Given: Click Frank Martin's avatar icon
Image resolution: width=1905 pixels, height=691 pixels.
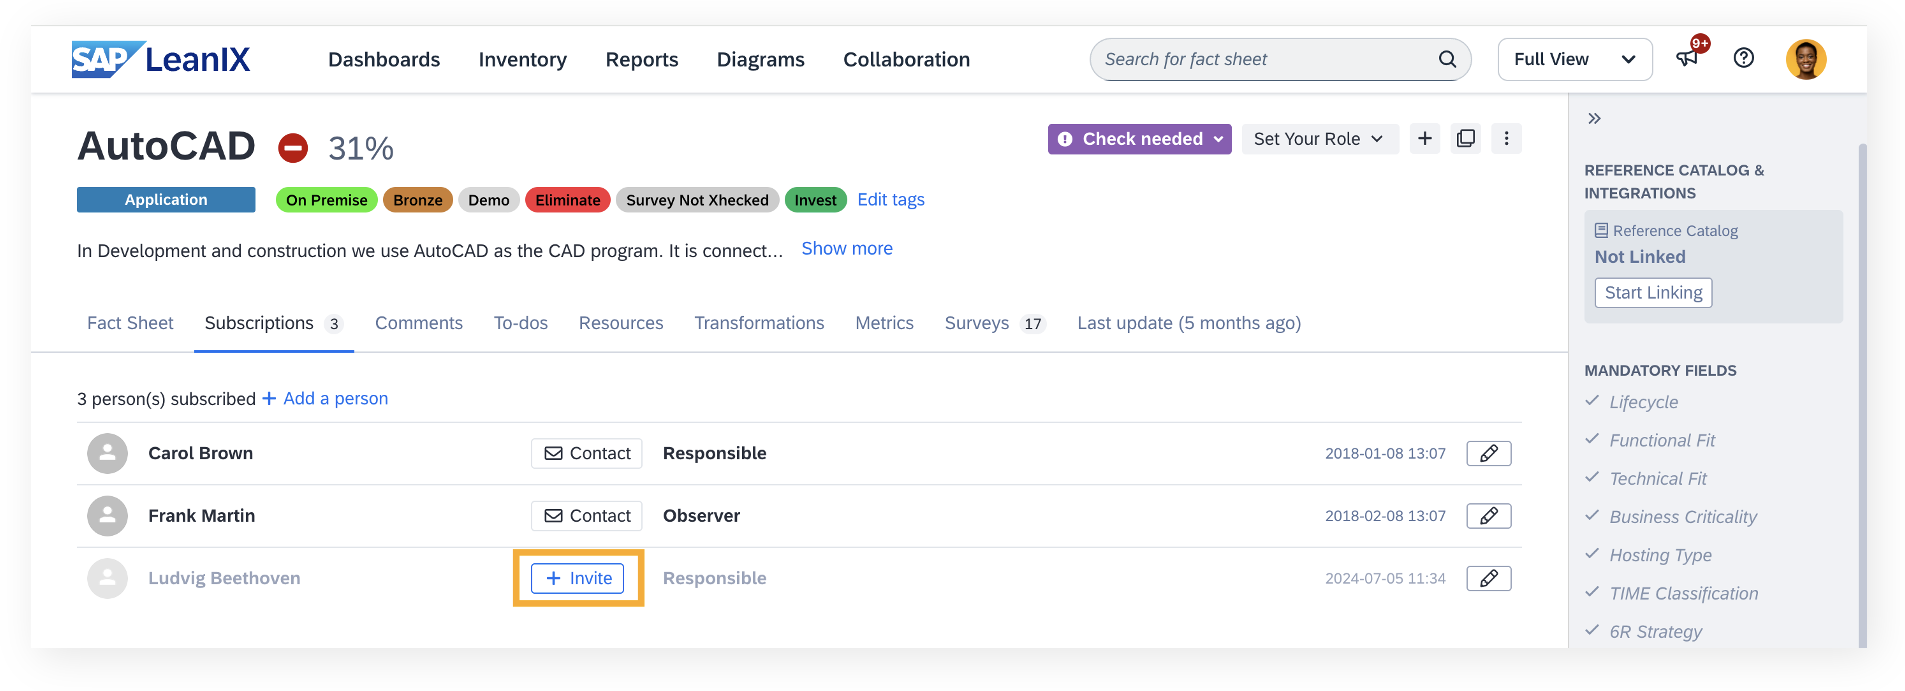Looking at the screenshot, I should pyautogui.click(x=107, y=516).
